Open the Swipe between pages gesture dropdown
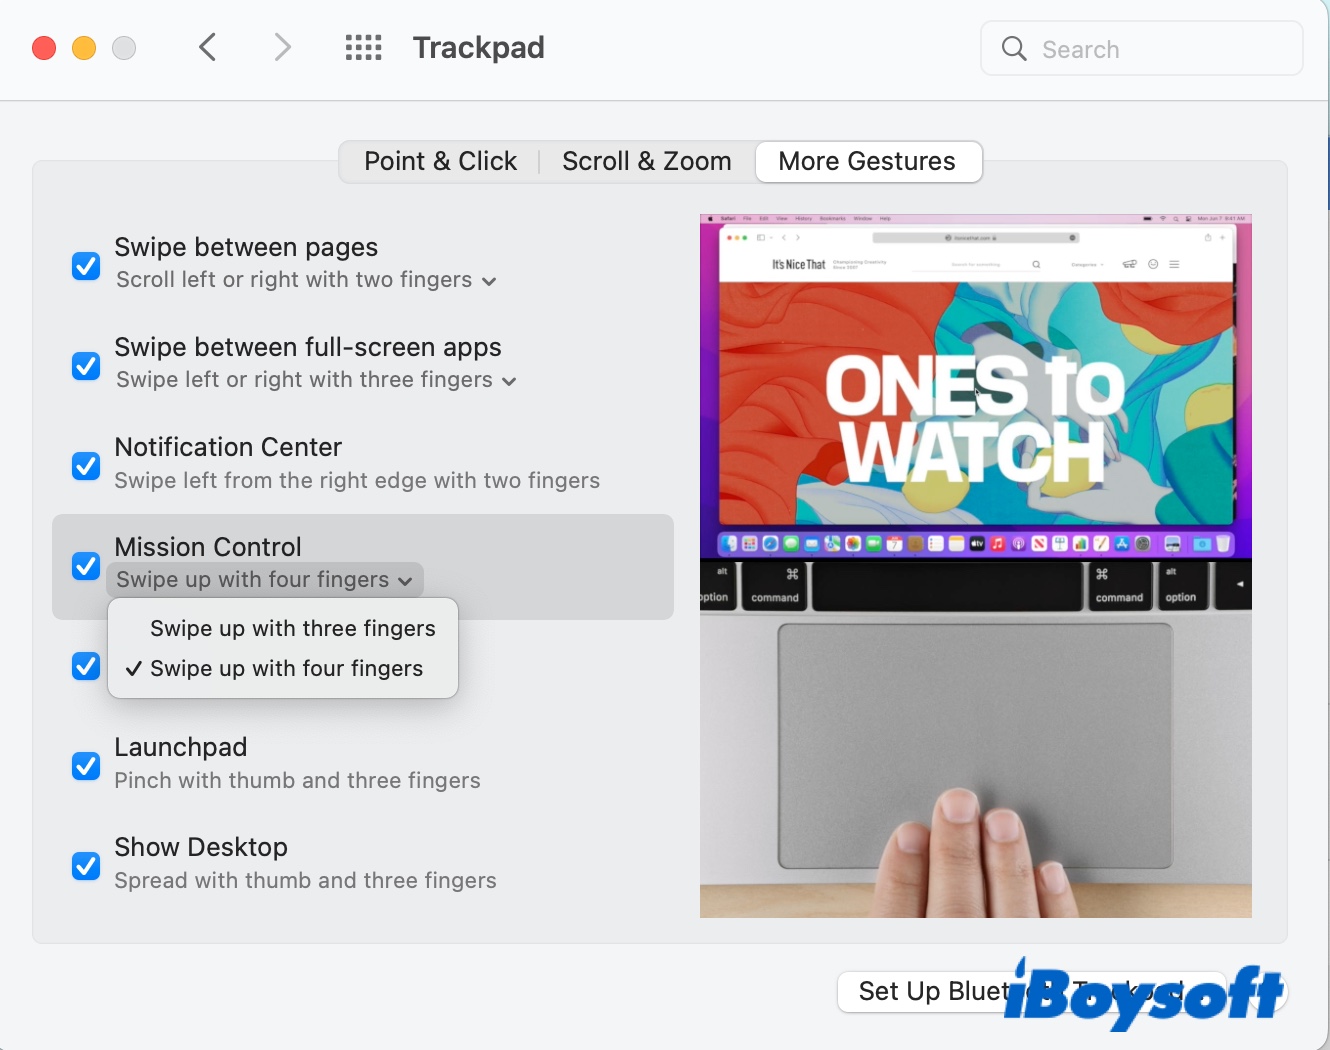The width and height of the screenshot is (1330, 1050). (489, 281)
